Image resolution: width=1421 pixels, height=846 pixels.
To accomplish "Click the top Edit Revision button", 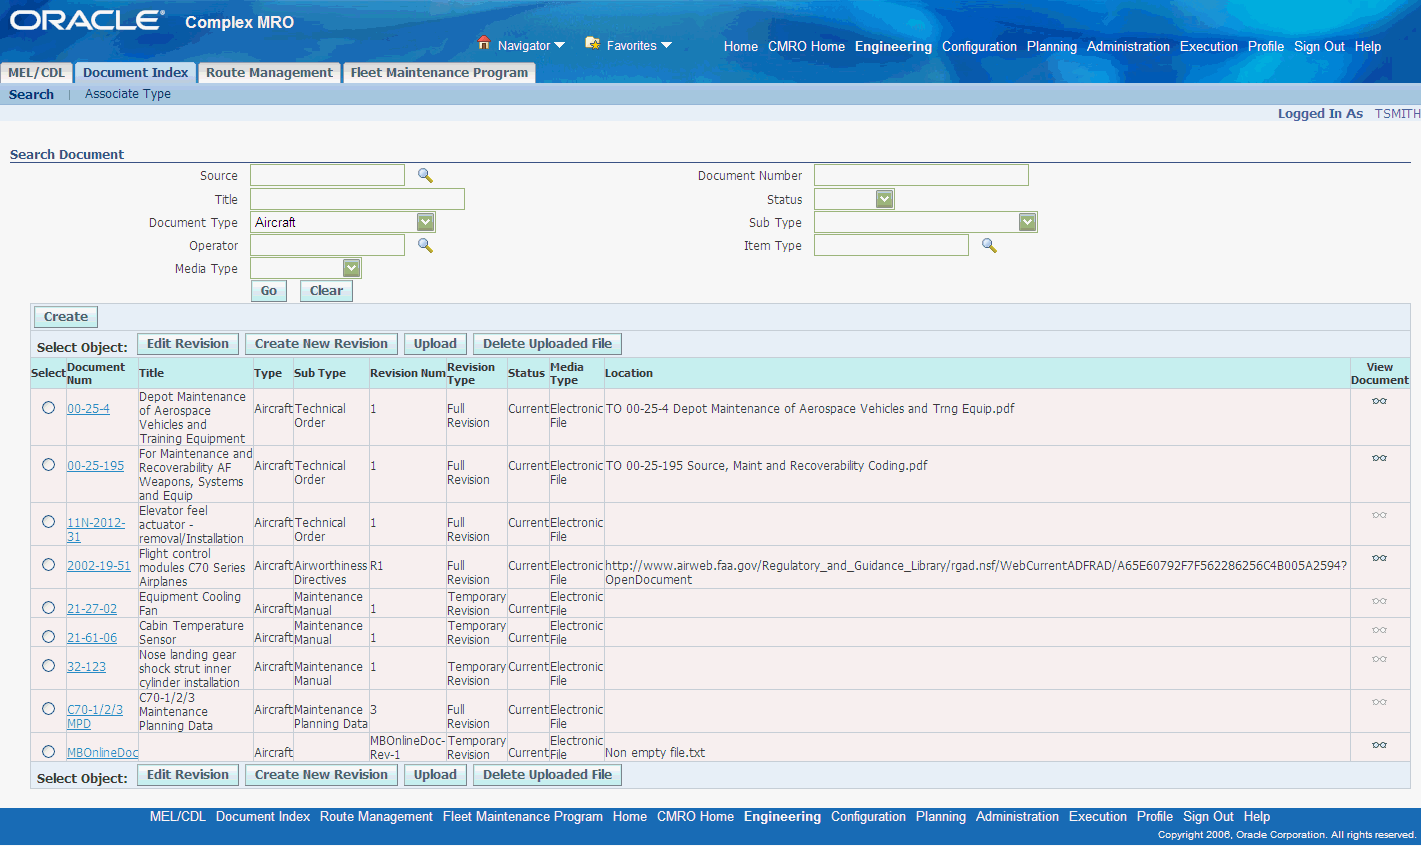I will (x=188, y=344).
